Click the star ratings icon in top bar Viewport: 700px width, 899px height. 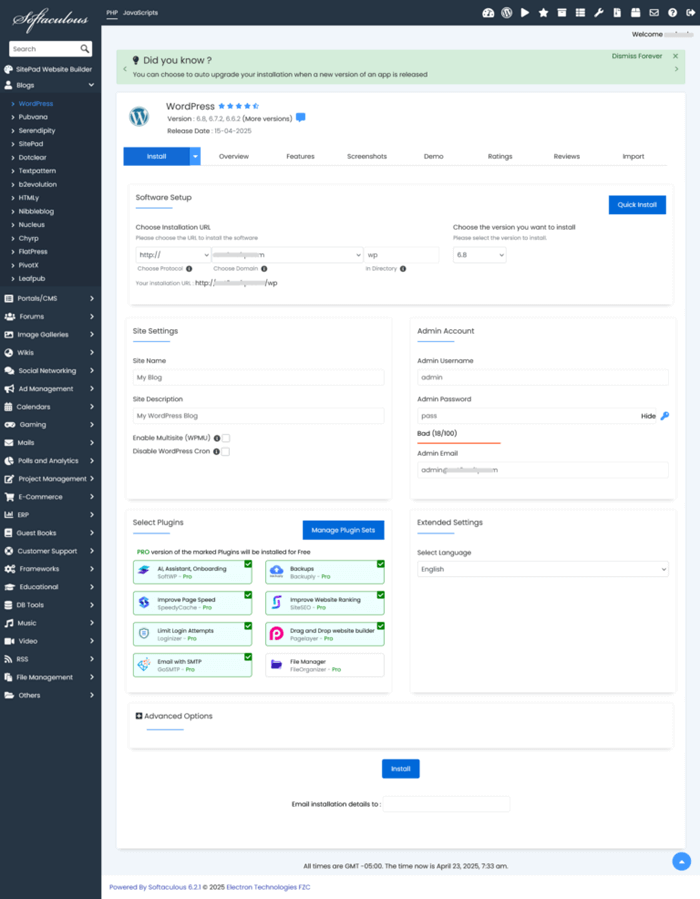point(543,13)
